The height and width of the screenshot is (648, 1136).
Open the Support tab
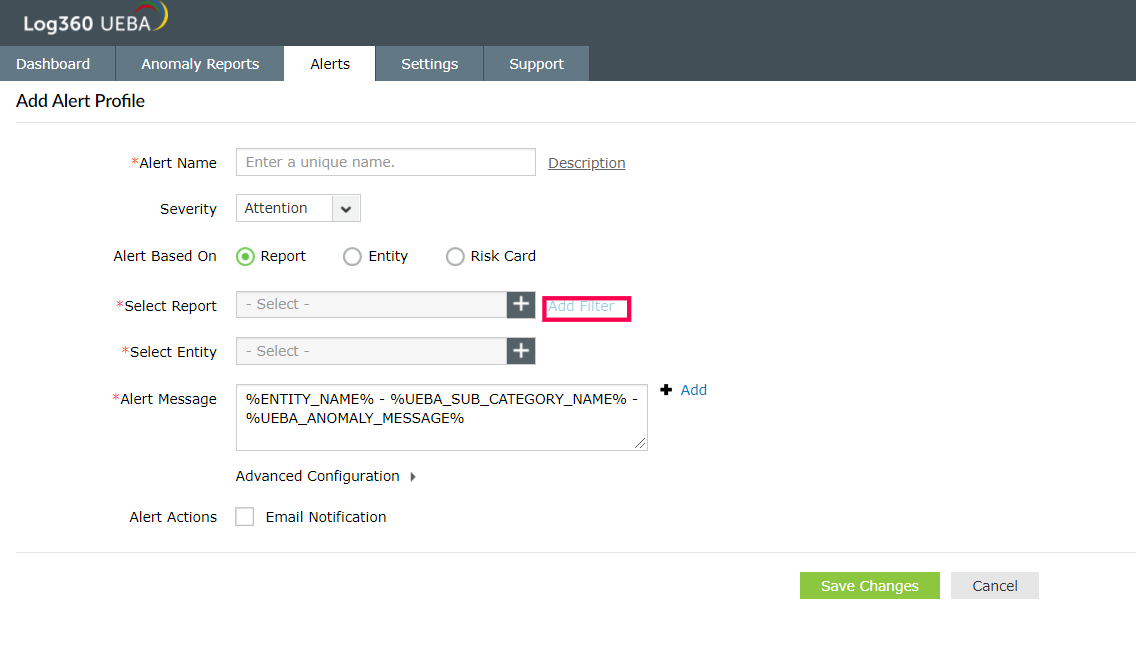(536, 64)
